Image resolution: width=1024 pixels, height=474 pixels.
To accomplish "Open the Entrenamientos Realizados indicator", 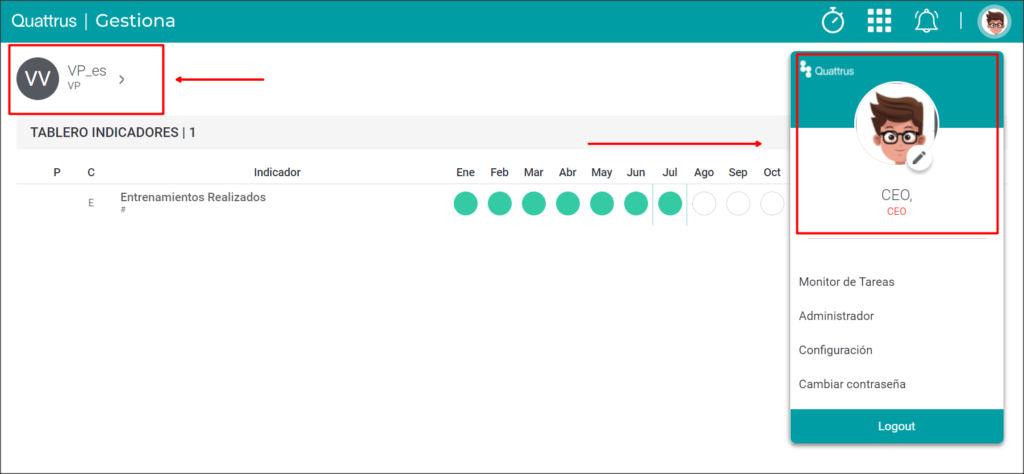I will click(193, 197).
